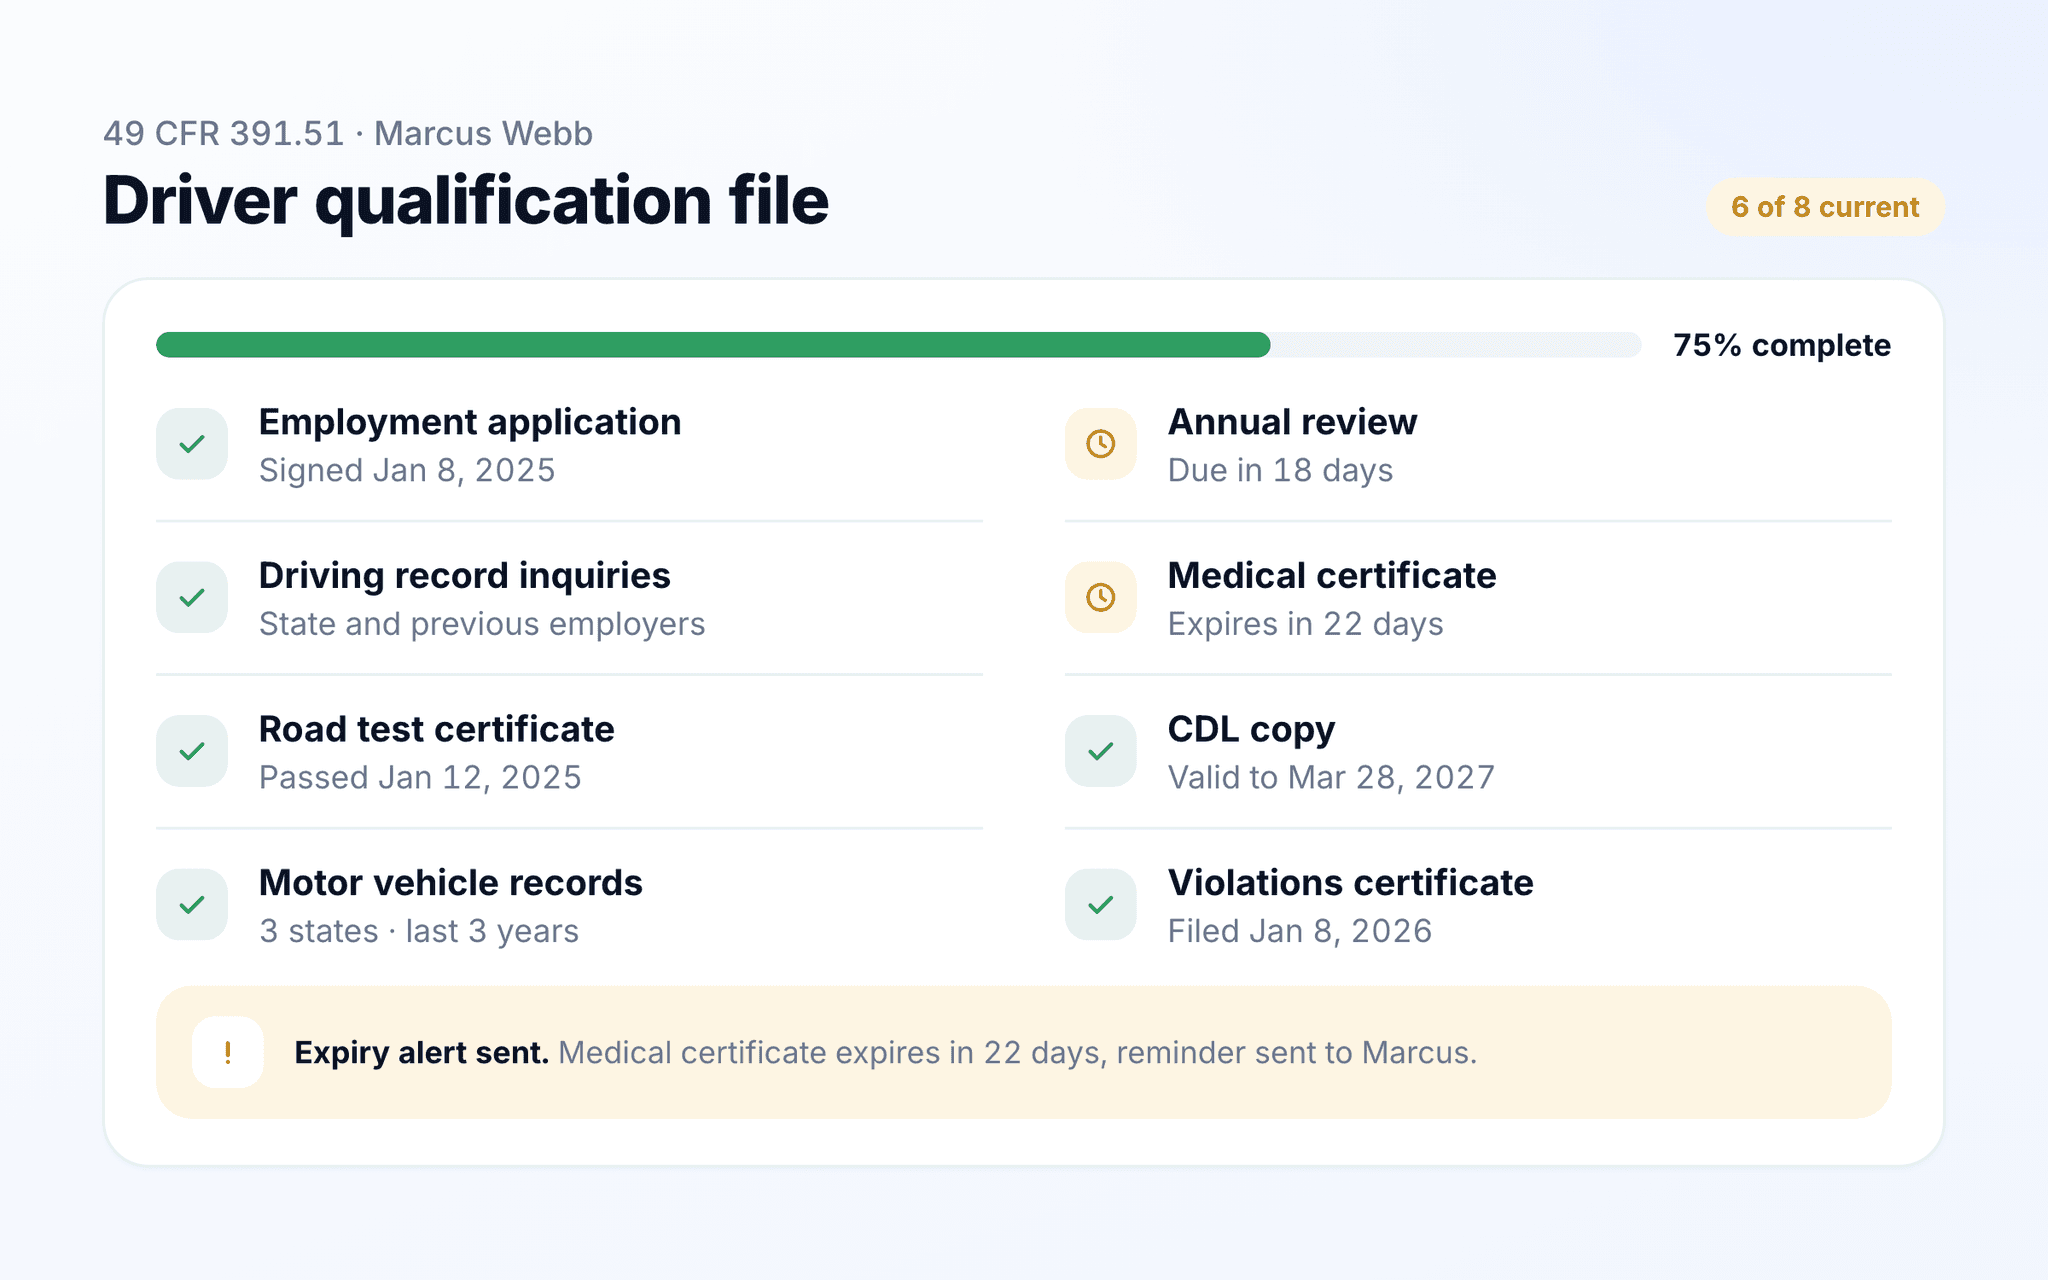Select the Violations certificate title
2048x1280 pixels.
coord(1351,883)
